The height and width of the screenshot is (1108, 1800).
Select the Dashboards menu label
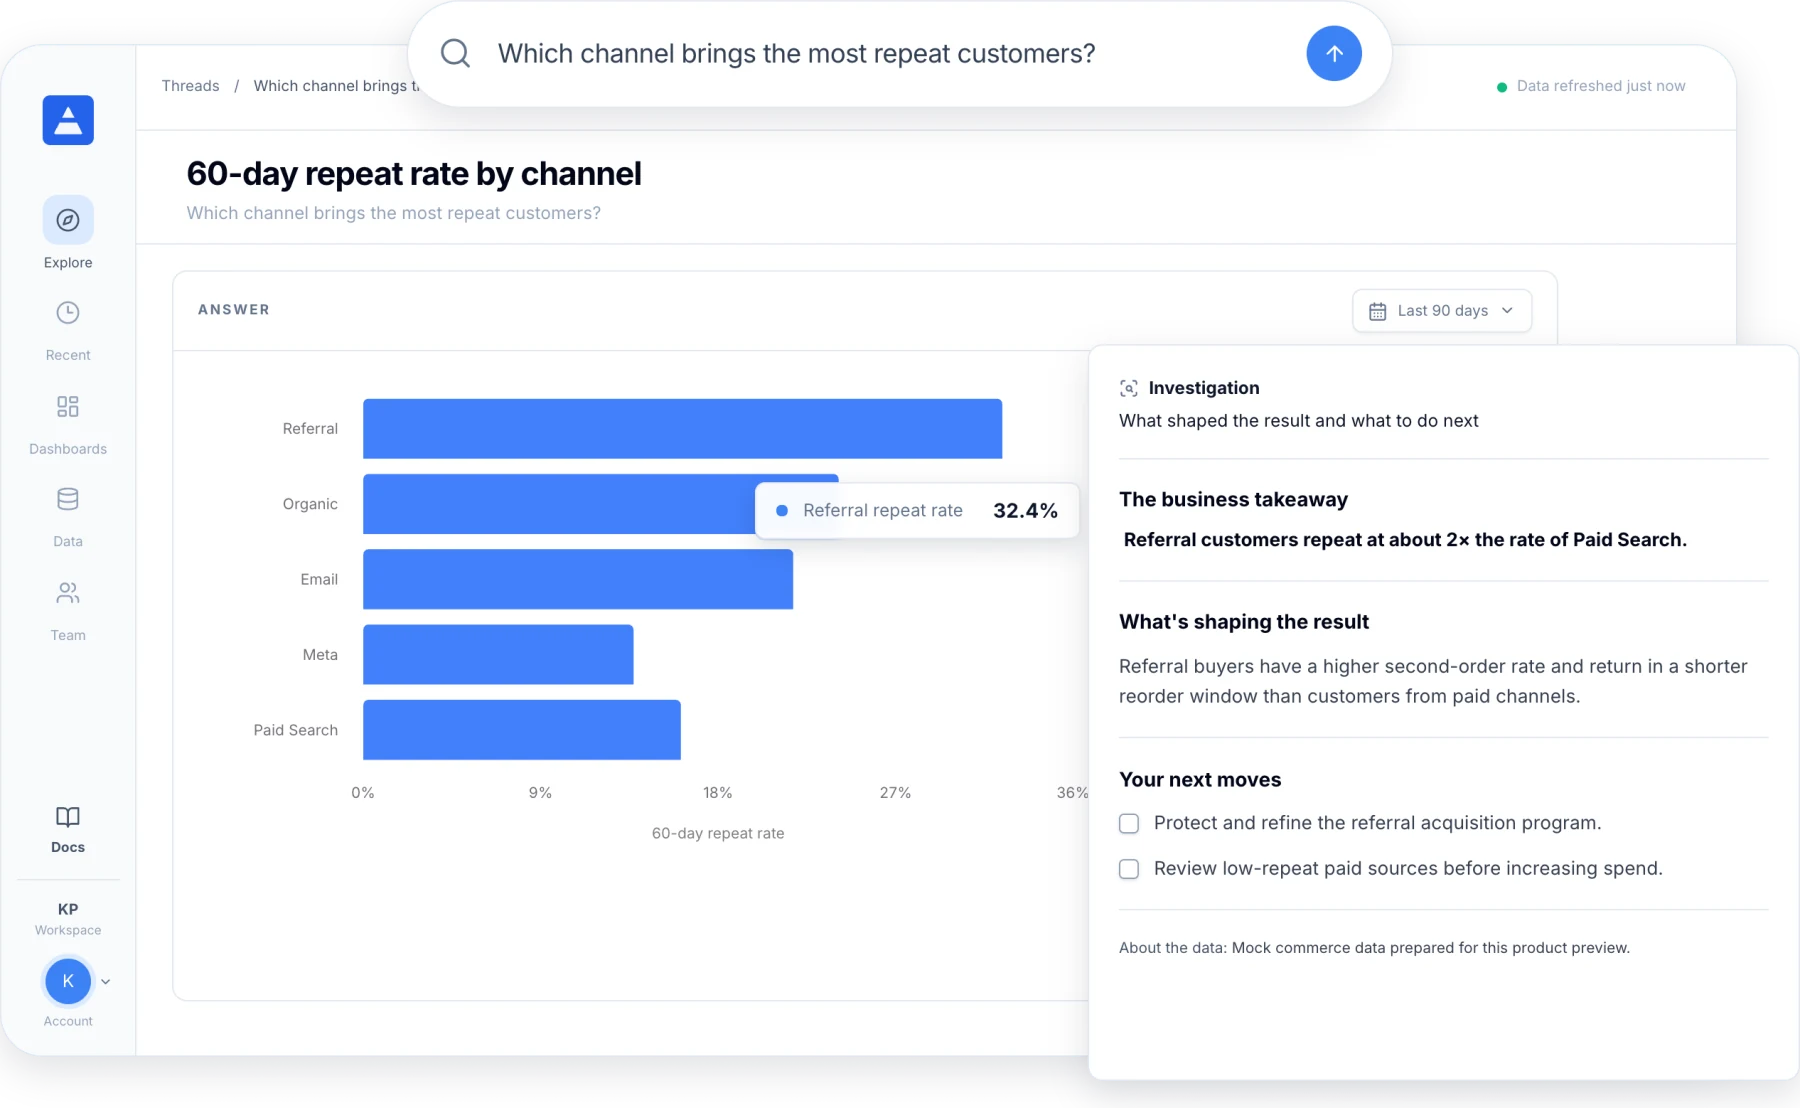pyautogui.click(x=68, y=449)
